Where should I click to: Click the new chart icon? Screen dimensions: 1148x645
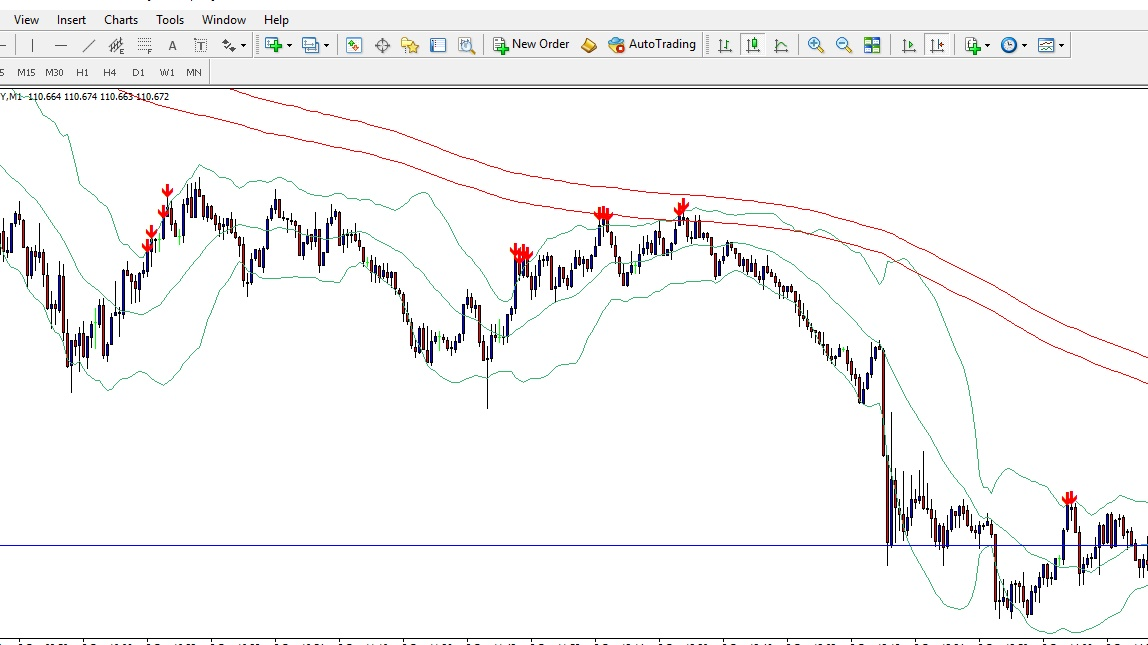coord(274,45)
